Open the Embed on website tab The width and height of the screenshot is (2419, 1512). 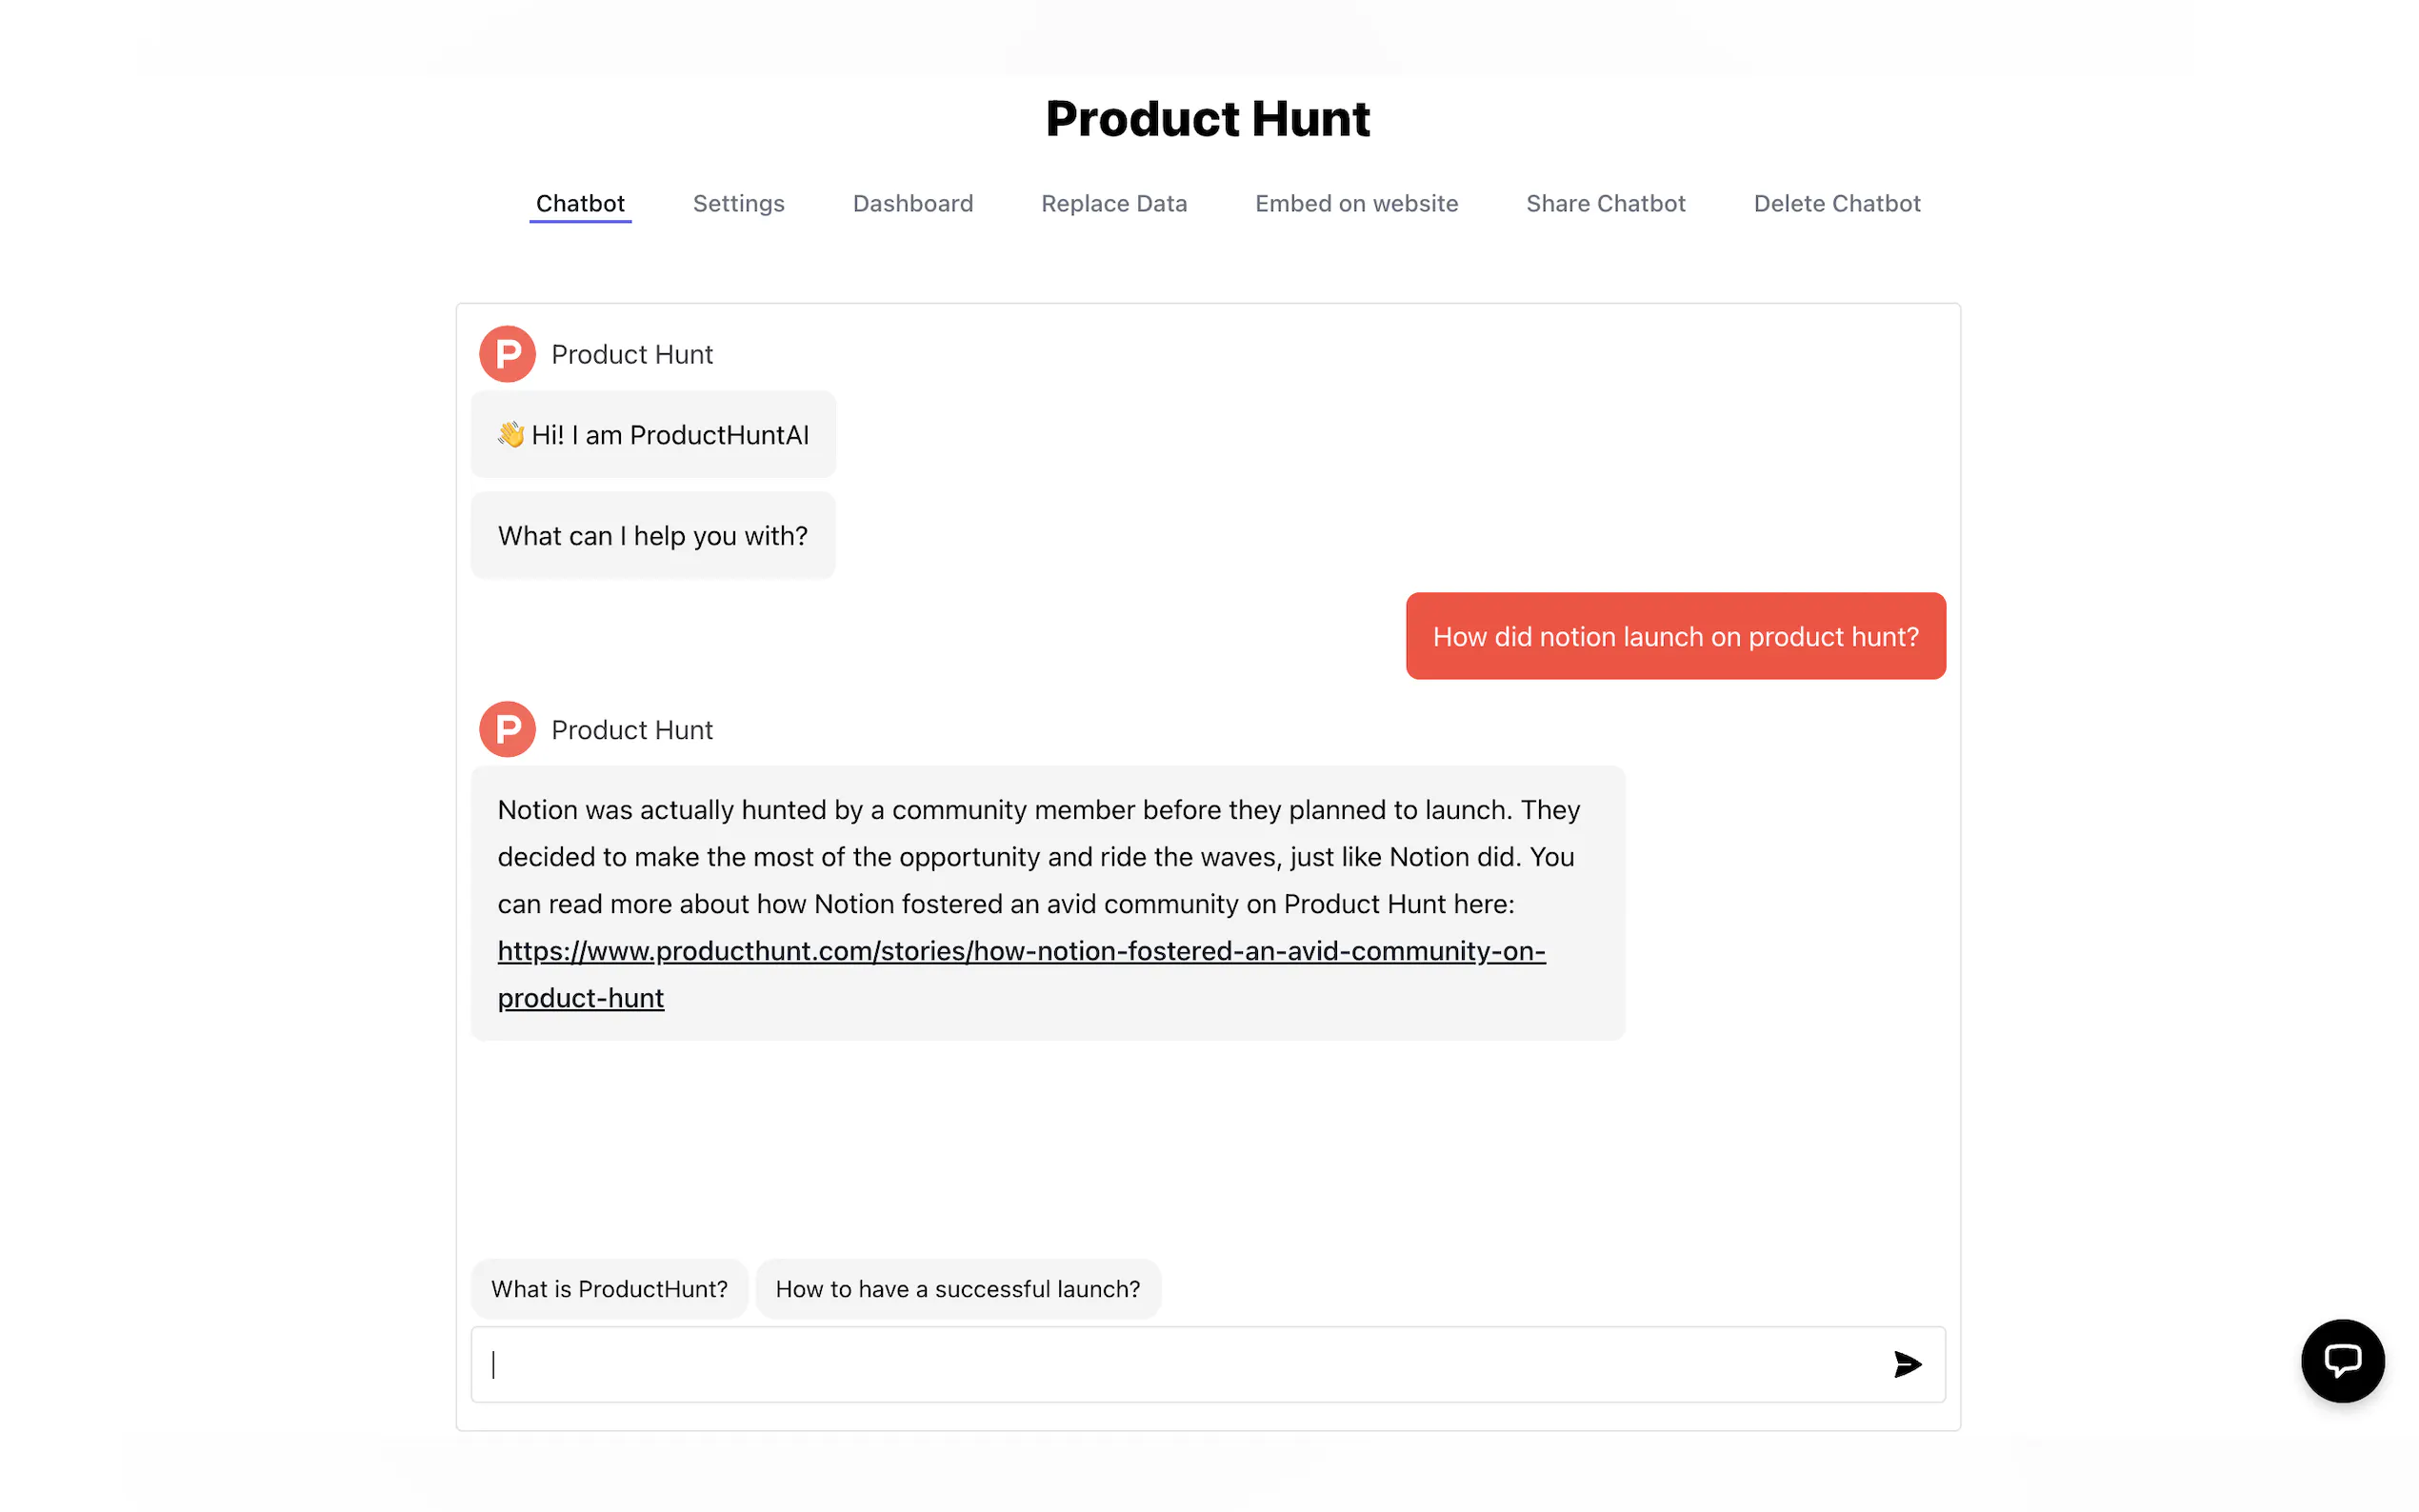(x=1356, y=204)
